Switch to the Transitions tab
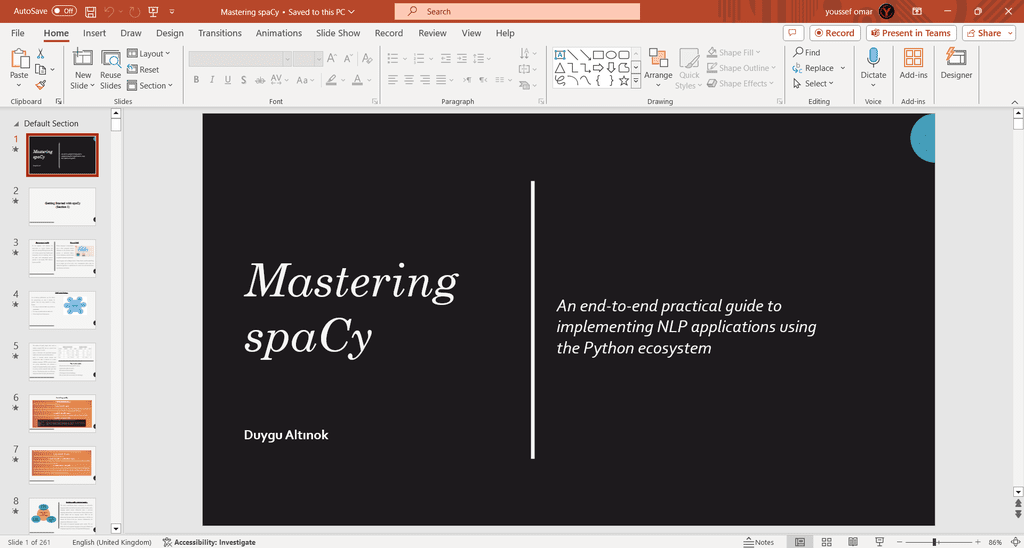This screenshot has height=548, width=1024. coord(220,33)
